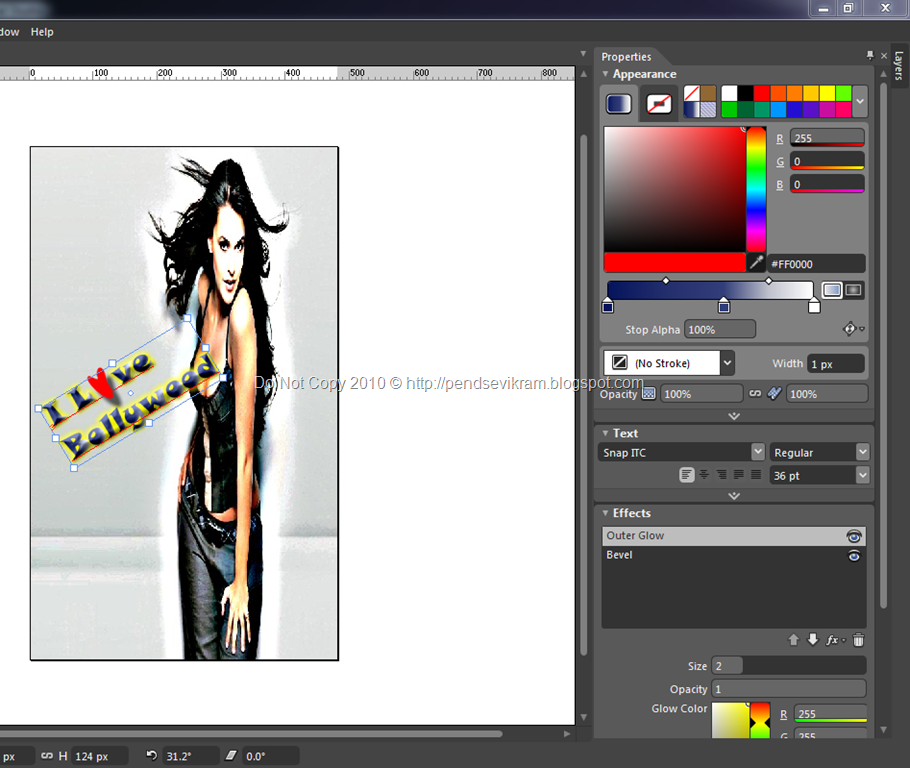Viewport: 910px width, 768px height.
Task: Click the R value 255 field in Appearance
Action: 827,138
